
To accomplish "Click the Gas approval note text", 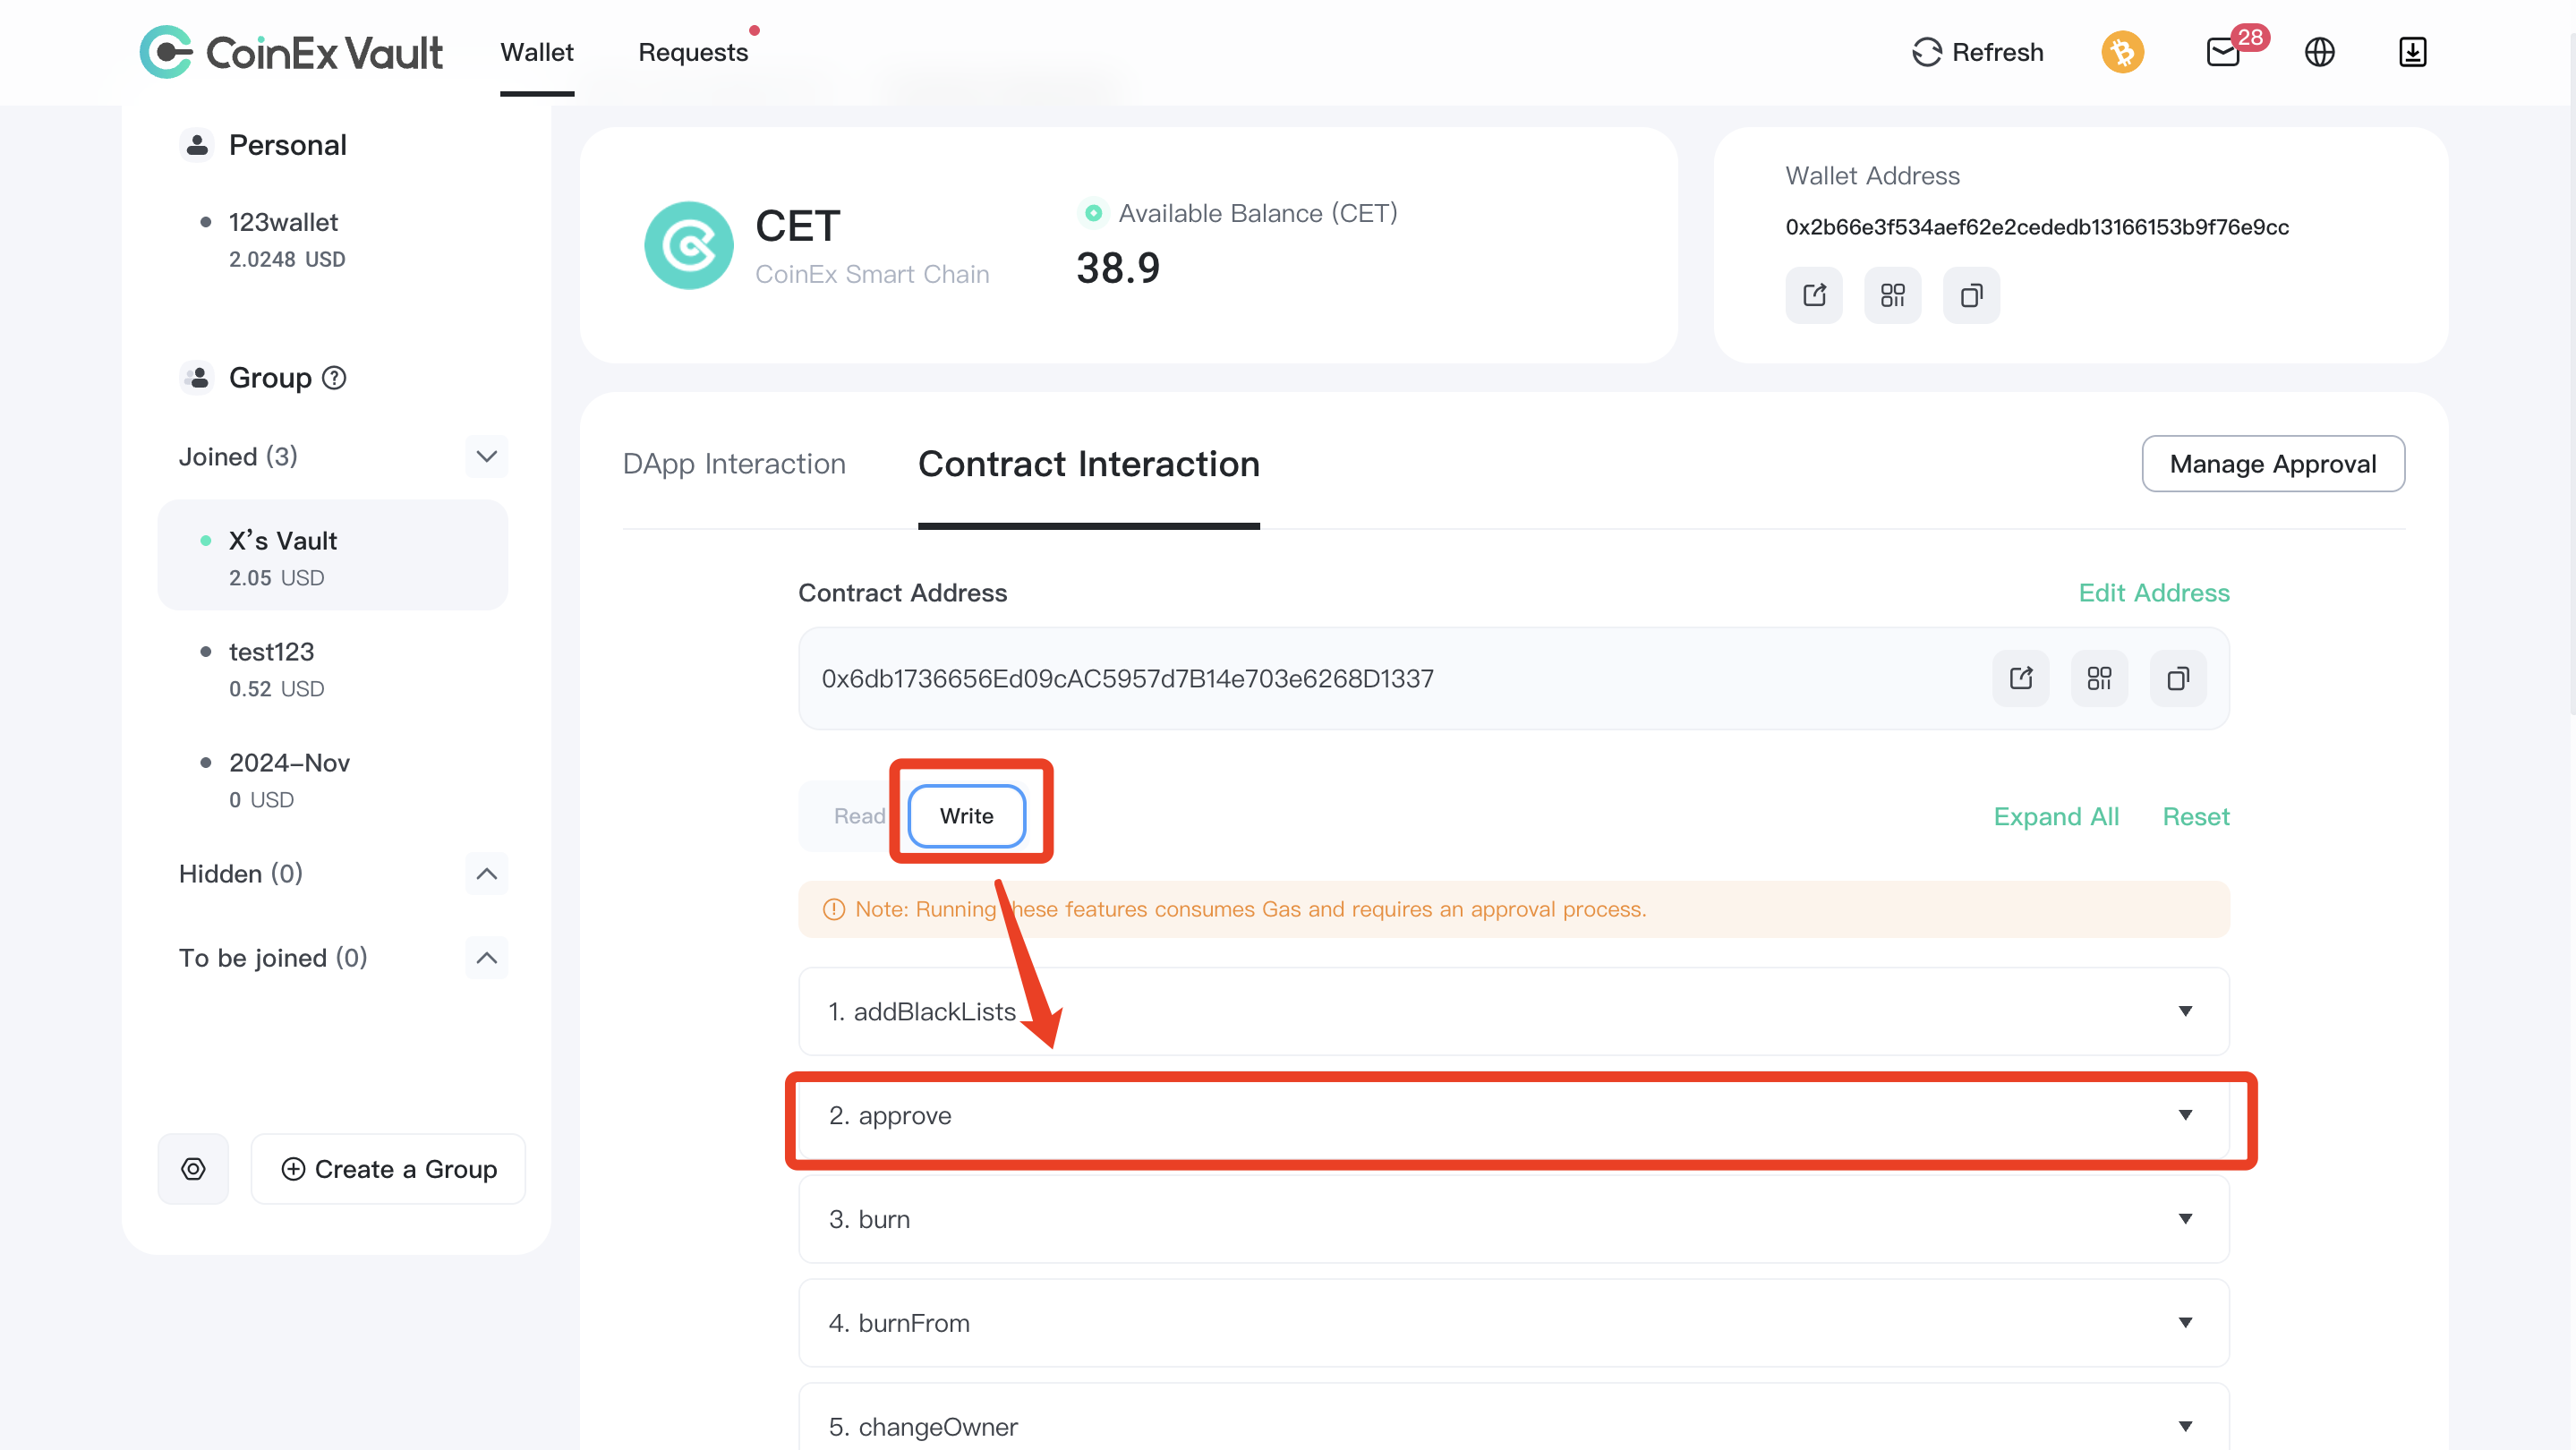I will coord(1250,909).
